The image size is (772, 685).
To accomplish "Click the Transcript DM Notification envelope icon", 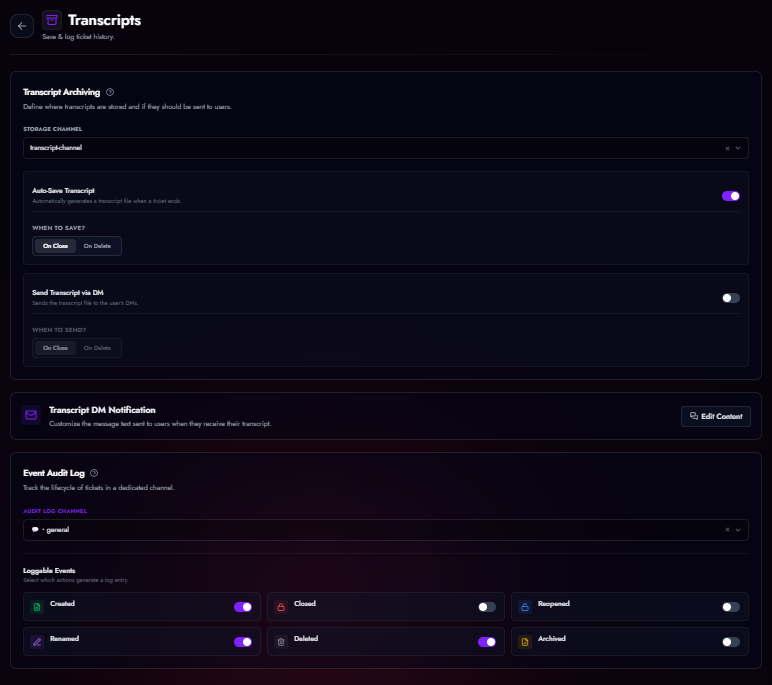I will [x=31, y=415].
